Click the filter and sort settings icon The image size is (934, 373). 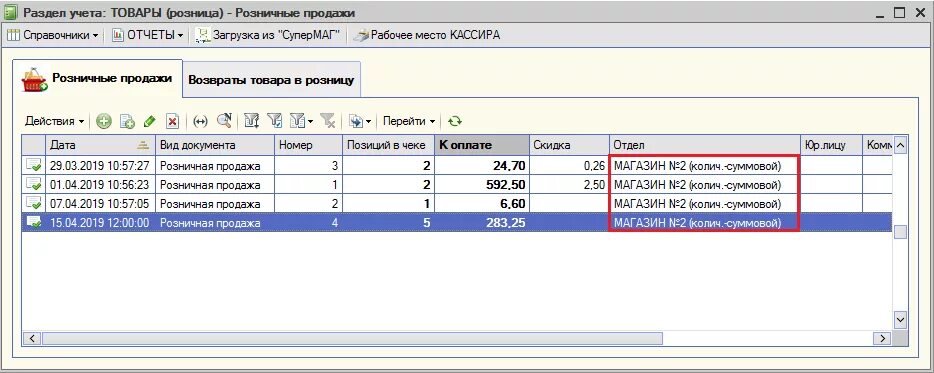pos(251,122)
